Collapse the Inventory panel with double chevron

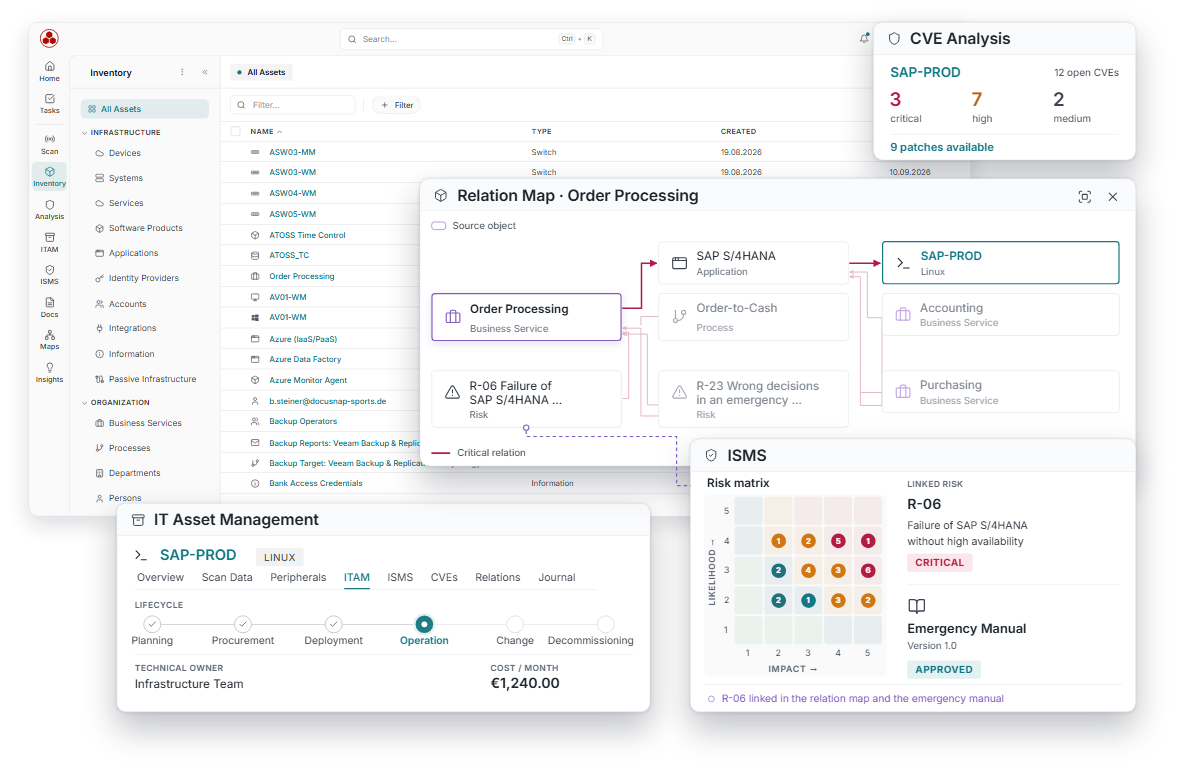click(205, 72)
